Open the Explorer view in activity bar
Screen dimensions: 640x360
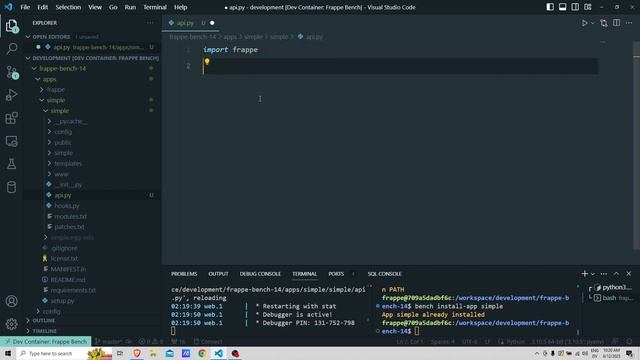tap(11, 26)
